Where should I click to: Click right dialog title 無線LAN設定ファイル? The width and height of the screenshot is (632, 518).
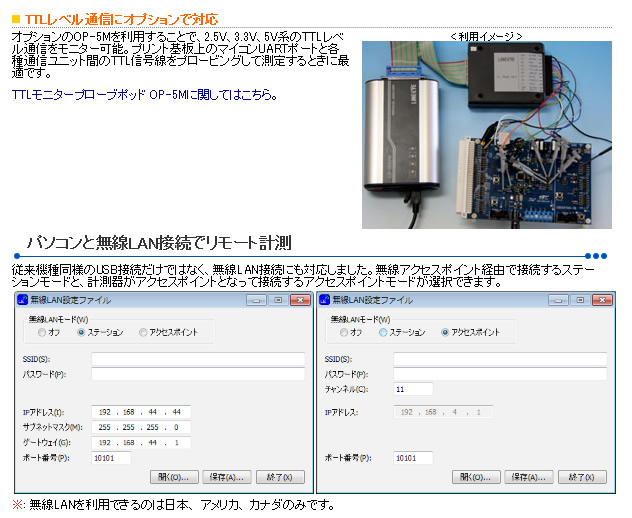coord(372,300)
